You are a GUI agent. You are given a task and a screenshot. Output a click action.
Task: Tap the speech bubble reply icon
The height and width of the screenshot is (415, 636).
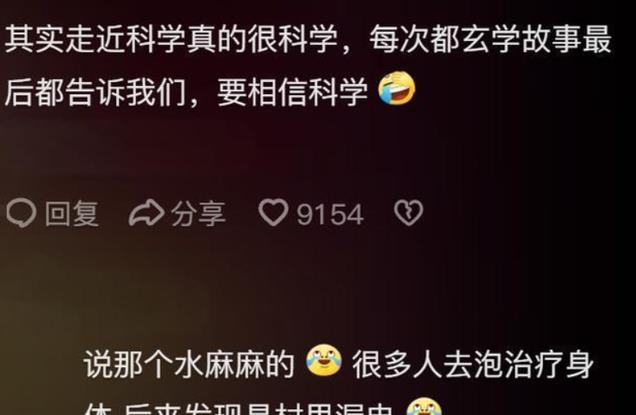pyautogui.click(x=21, y=213)
